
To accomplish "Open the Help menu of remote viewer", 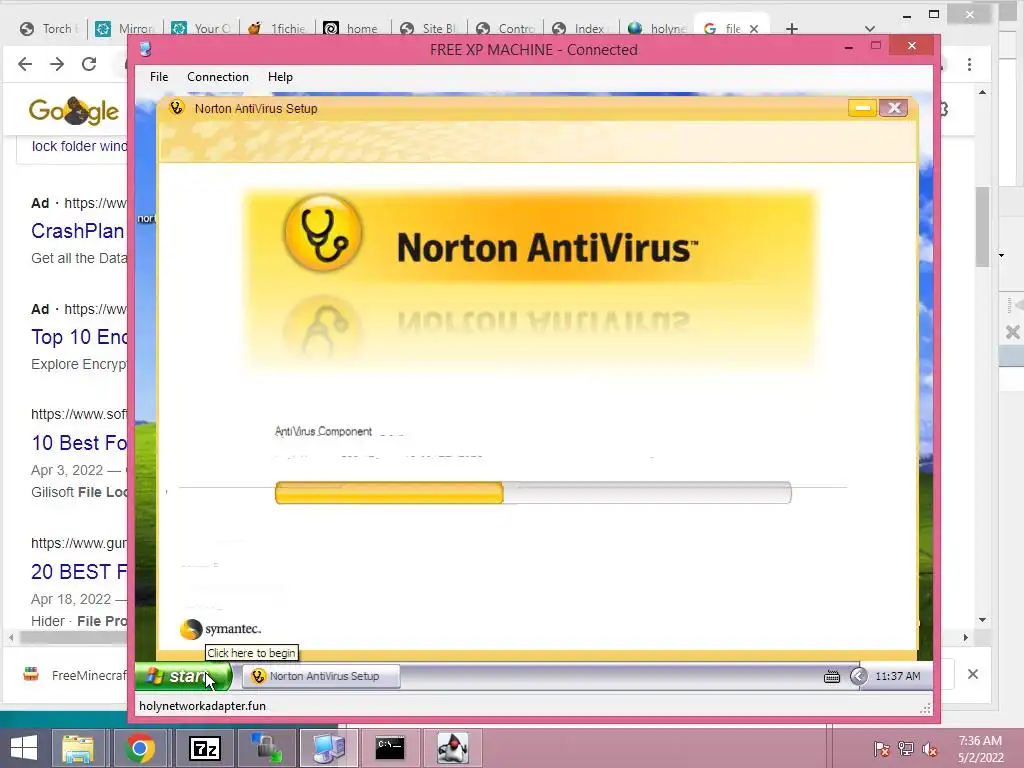I will [x=280, y=77].
